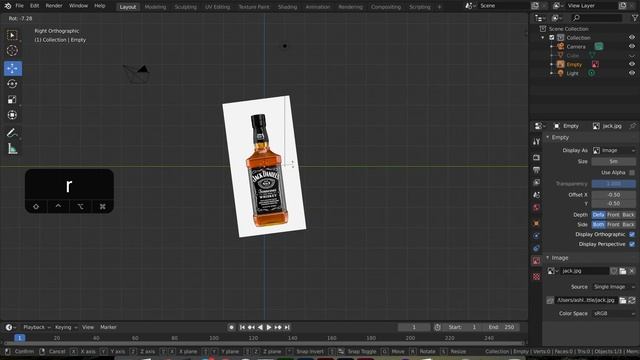
Task: Click the play animation button
Action: 269,327
